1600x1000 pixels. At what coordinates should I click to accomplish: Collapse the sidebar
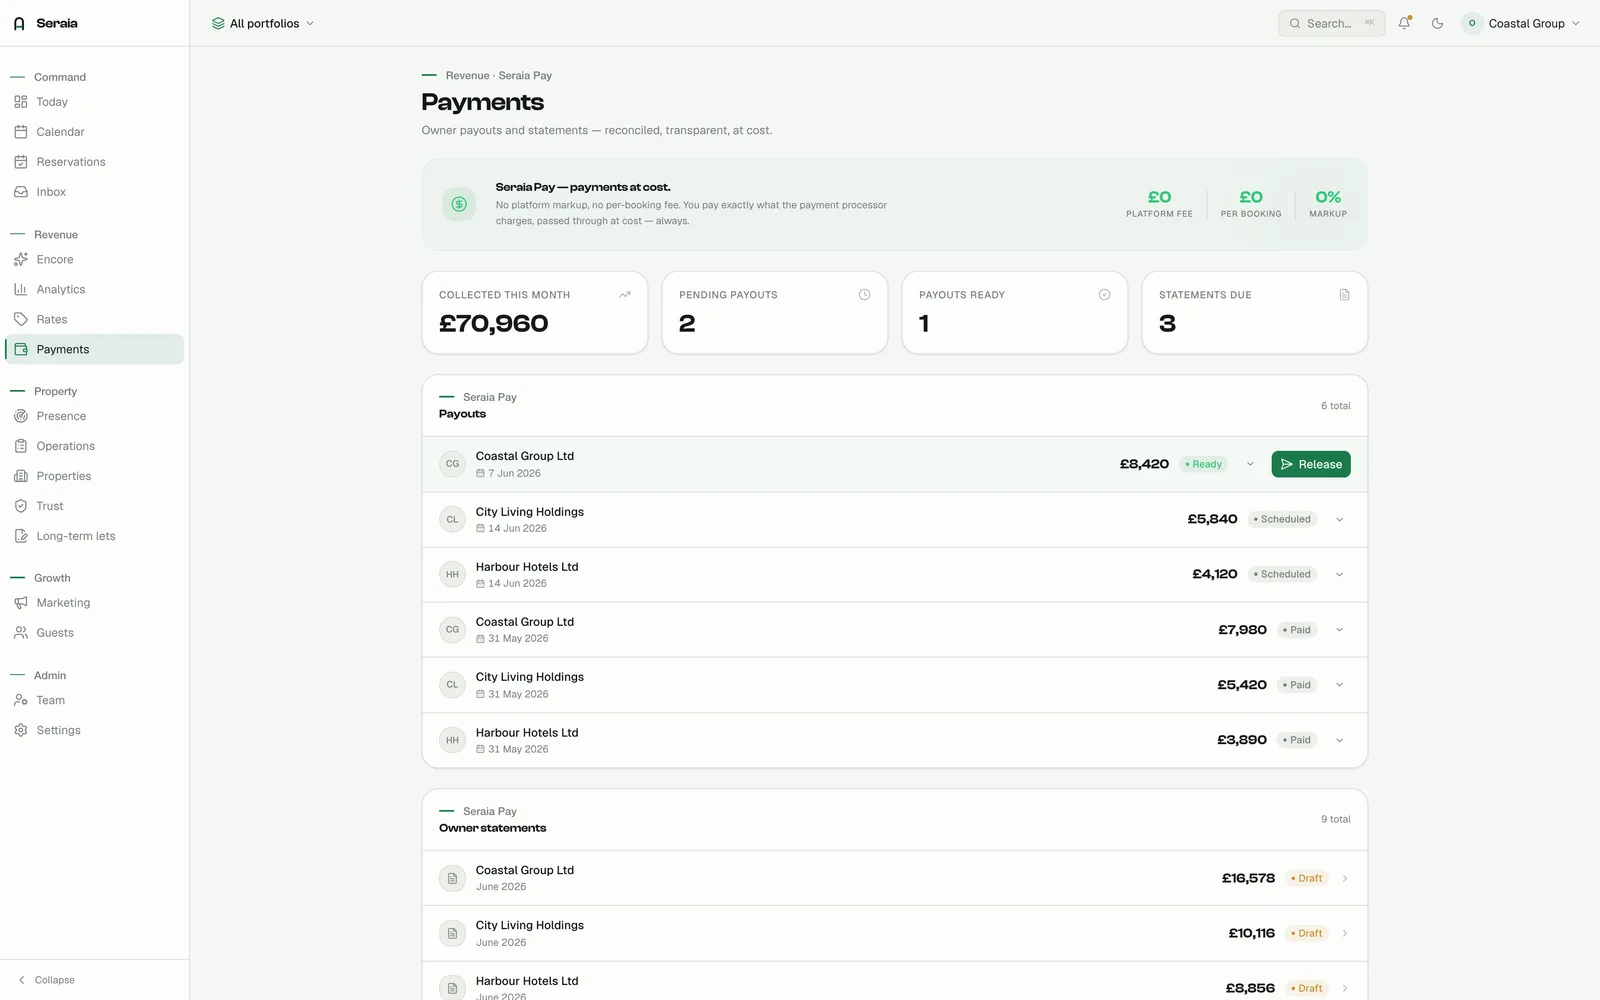47,980
